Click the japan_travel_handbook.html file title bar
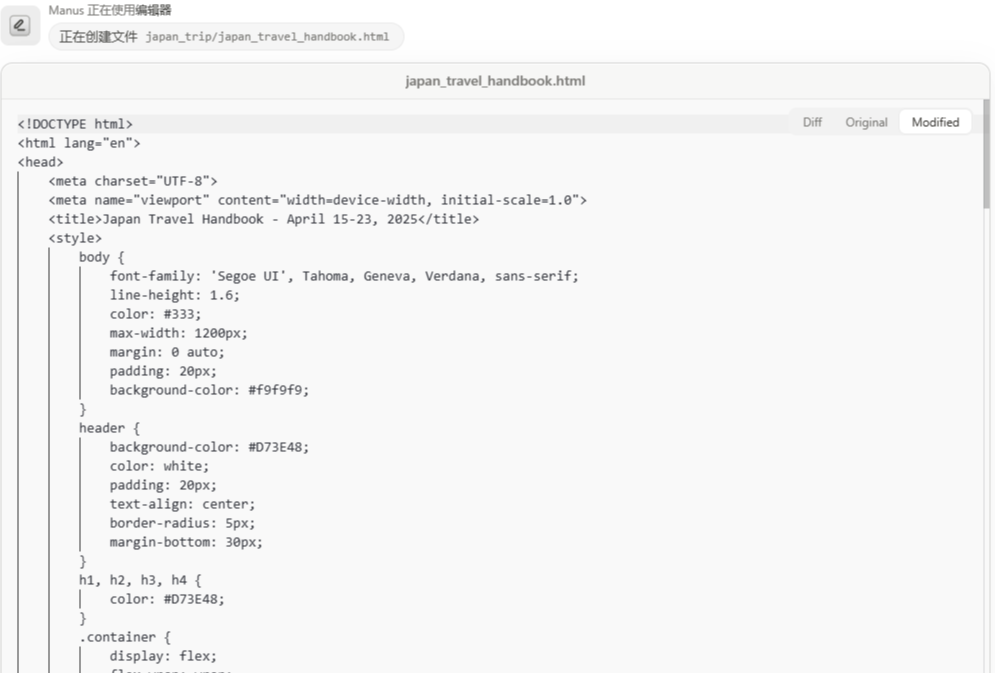The width and height of the screenshot is (995, 673). (x=495, y=81)
